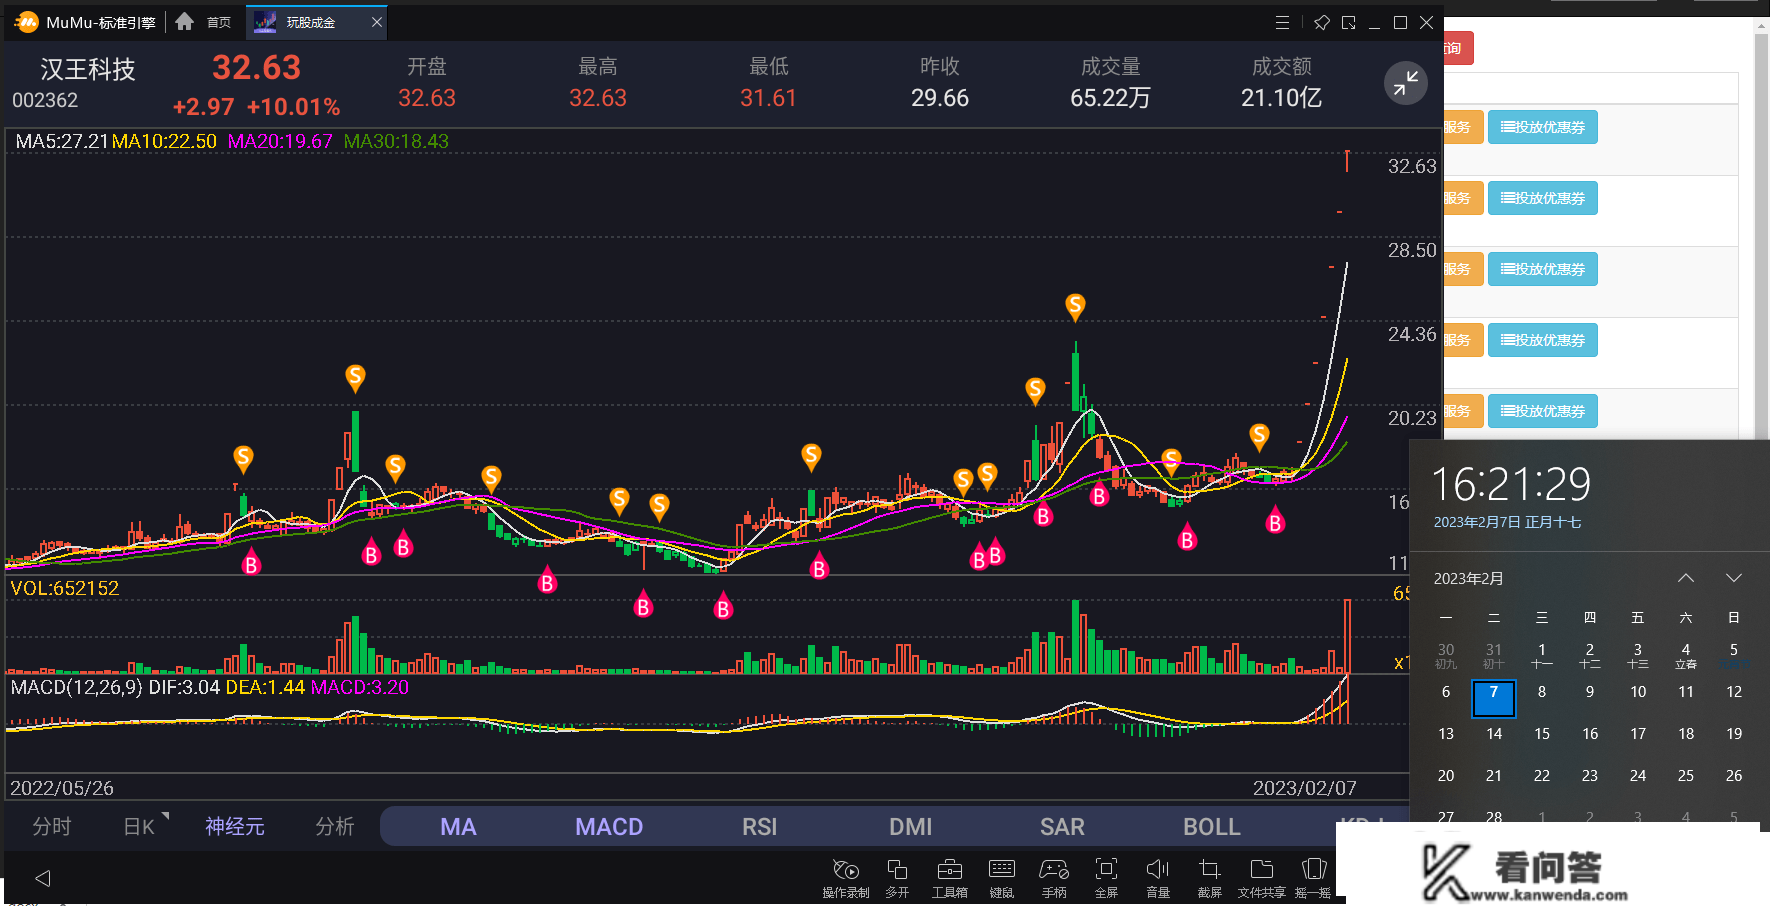Click the current price 32.63 in header

pos(256,67)
